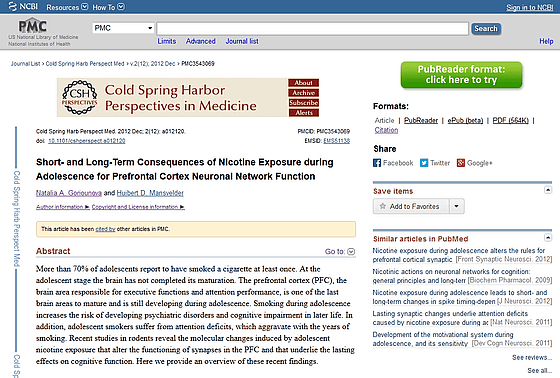This screenshot has height=378, width=560.
Task: Click the PMCID: PMC3543069 text
Action: click(324, 131)
